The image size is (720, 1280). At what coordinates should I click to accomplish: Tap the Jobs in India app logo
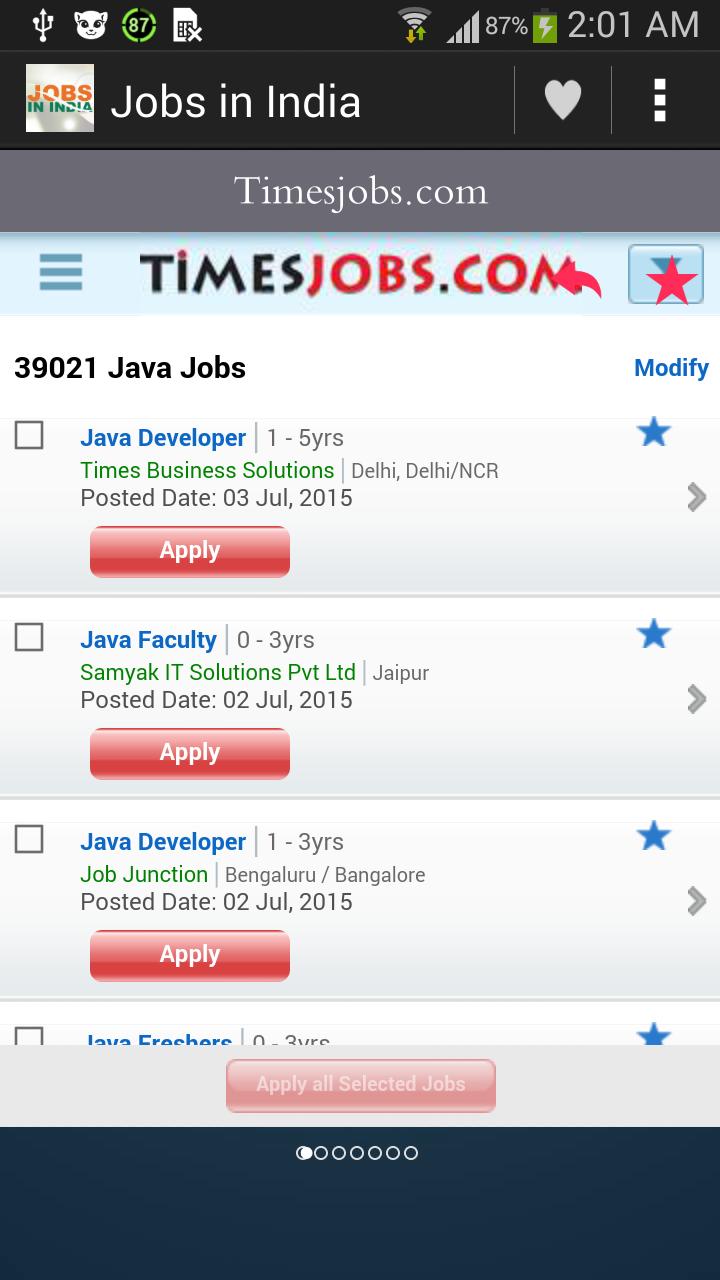pyautogui.click(x=60, y=99)
